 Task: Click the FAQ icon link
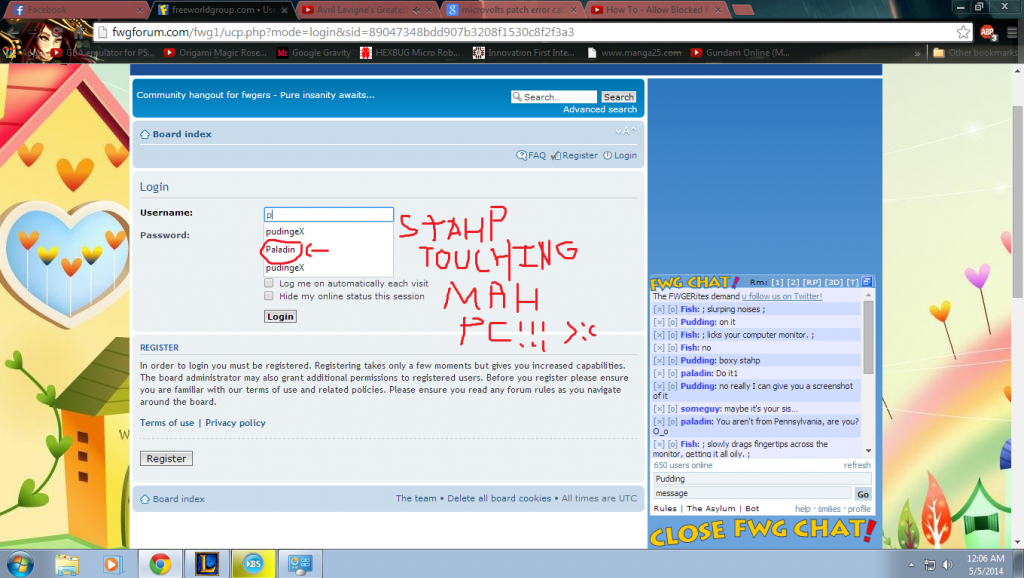click(531, 156)
